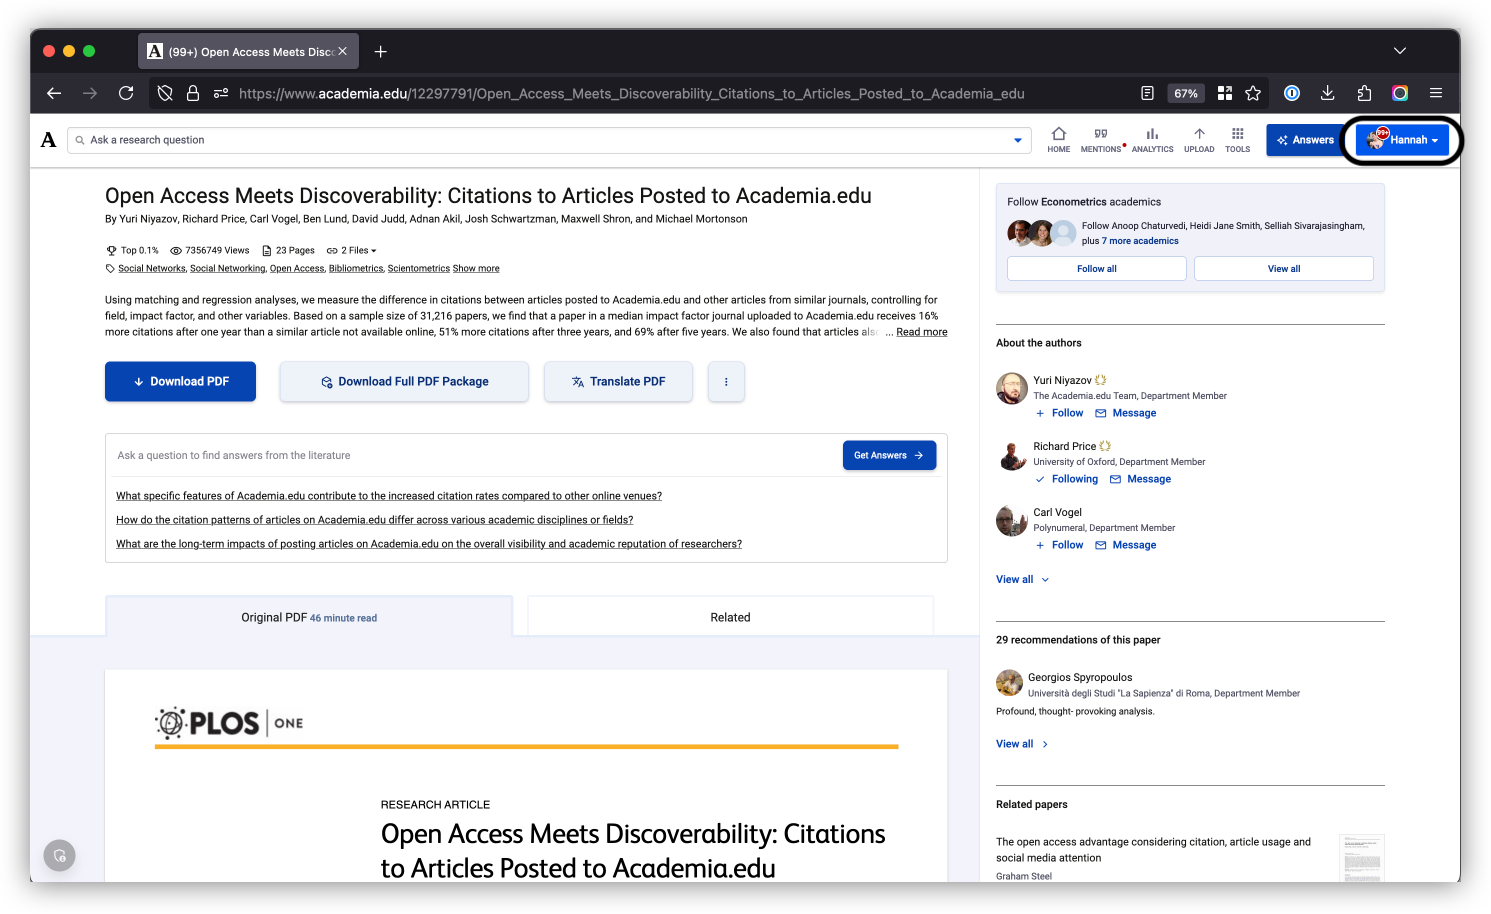Image resolution: width=1491 pixels, height=914 pixels.
Task: Open the Home feed
Action: point(1058,140)
